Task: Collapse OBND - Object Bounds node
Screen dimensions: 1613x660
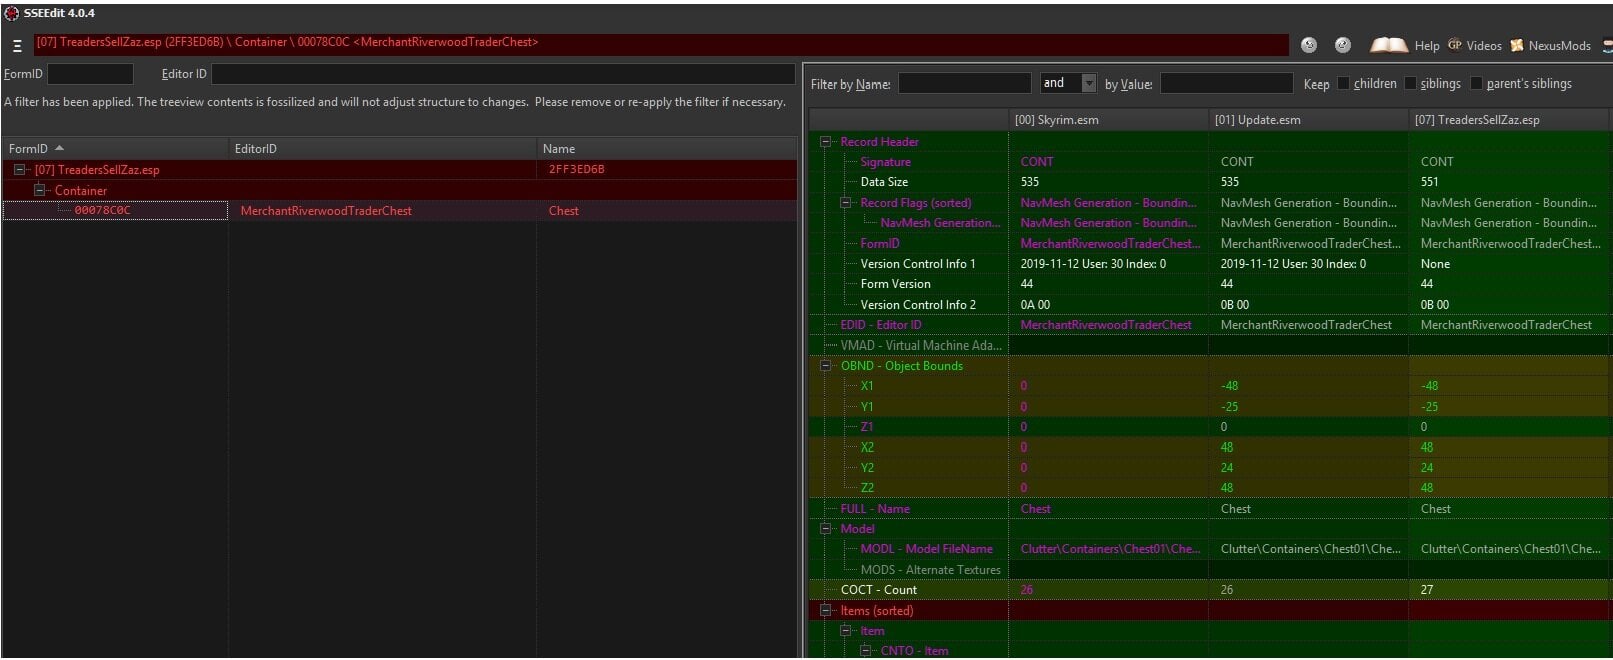Action: (826, 366)
